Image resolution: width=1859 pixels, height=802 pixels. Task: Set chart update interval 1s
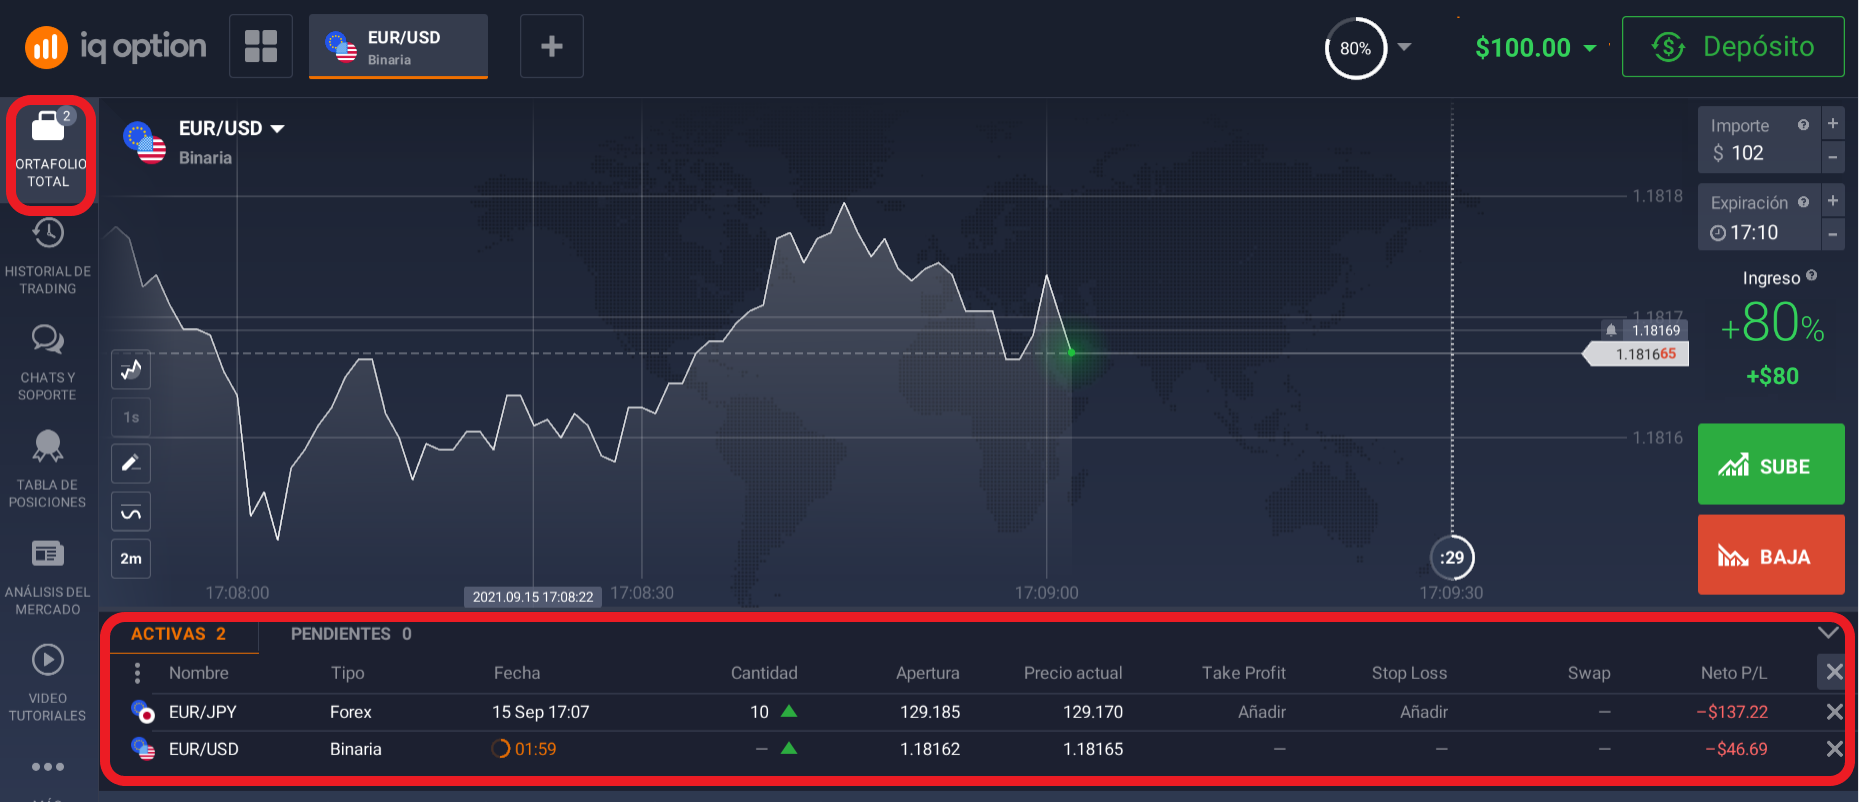(131, 417)
